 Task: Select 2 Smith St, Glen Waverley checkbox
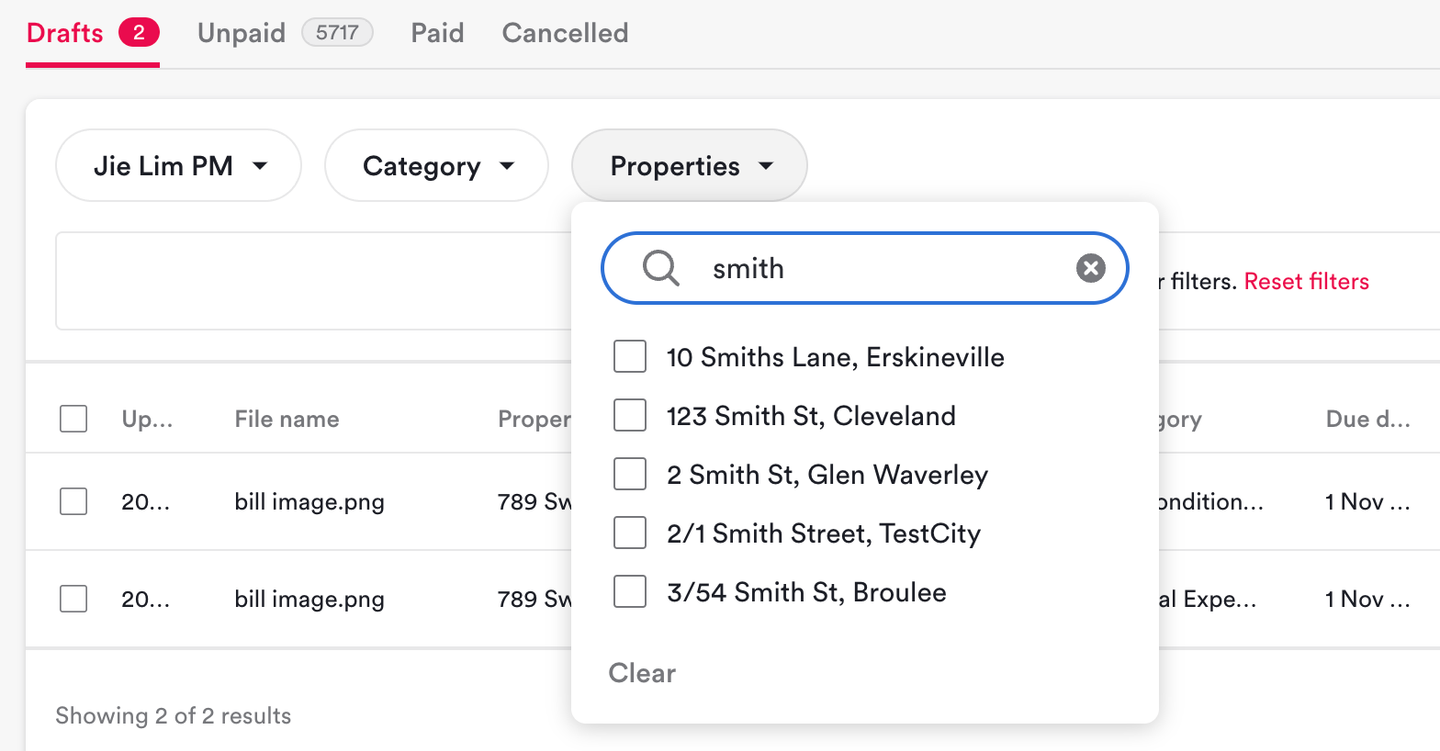630,475
